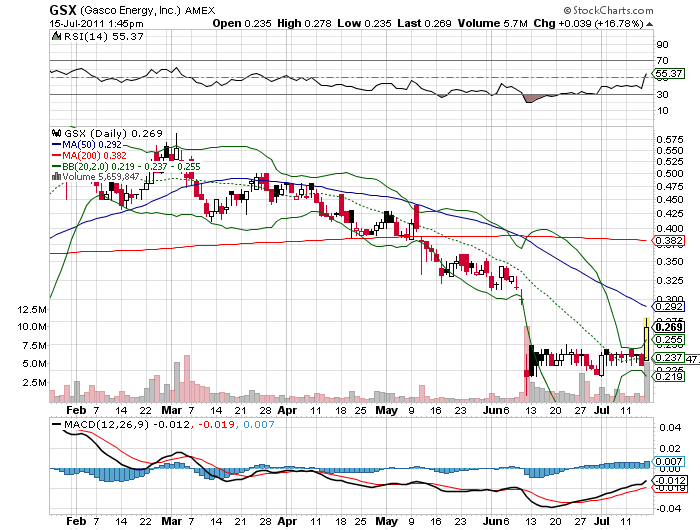The height and width of the screenshot is (530, 700).
Task: Click the Feb label on the MACD axis
Action: click(x=76, y=521)
